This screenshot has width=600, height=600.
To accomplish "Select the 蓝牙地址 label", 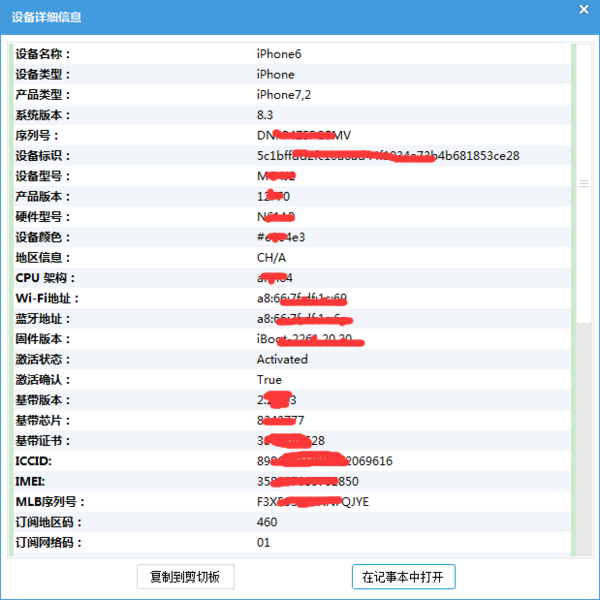I will [43, 318].
